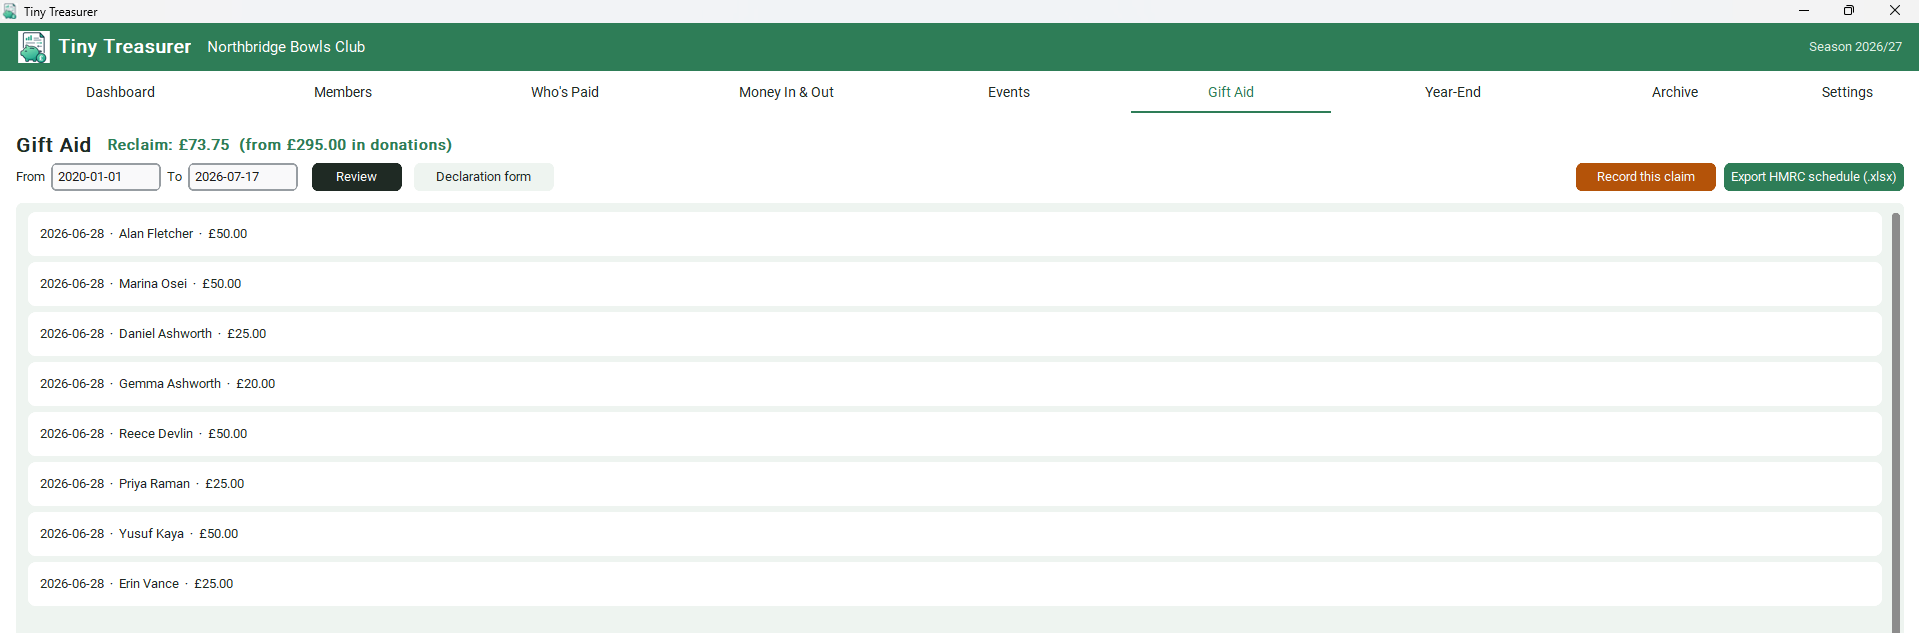Screen dimensions: 1919x633
Task: Restore down the Tiny Treasurer window
Action: pos(1849,11)
